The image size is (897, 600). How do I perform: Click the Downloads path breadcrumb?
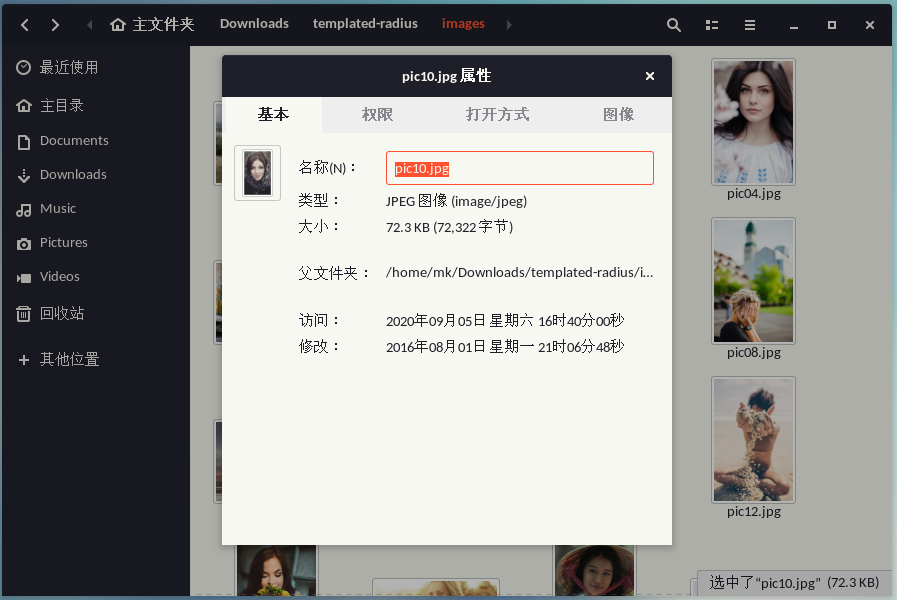coord(254,24)
